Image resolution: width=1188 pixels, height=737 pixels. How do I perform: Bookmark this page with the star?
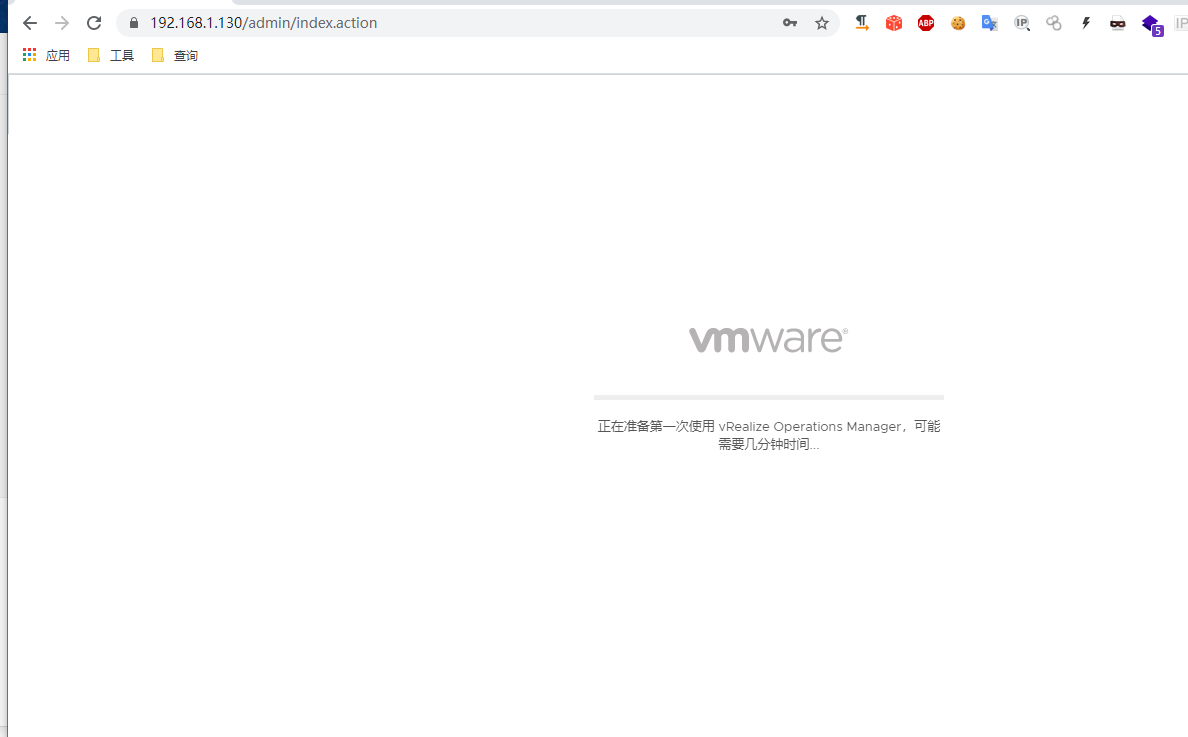tap(822, 23)
